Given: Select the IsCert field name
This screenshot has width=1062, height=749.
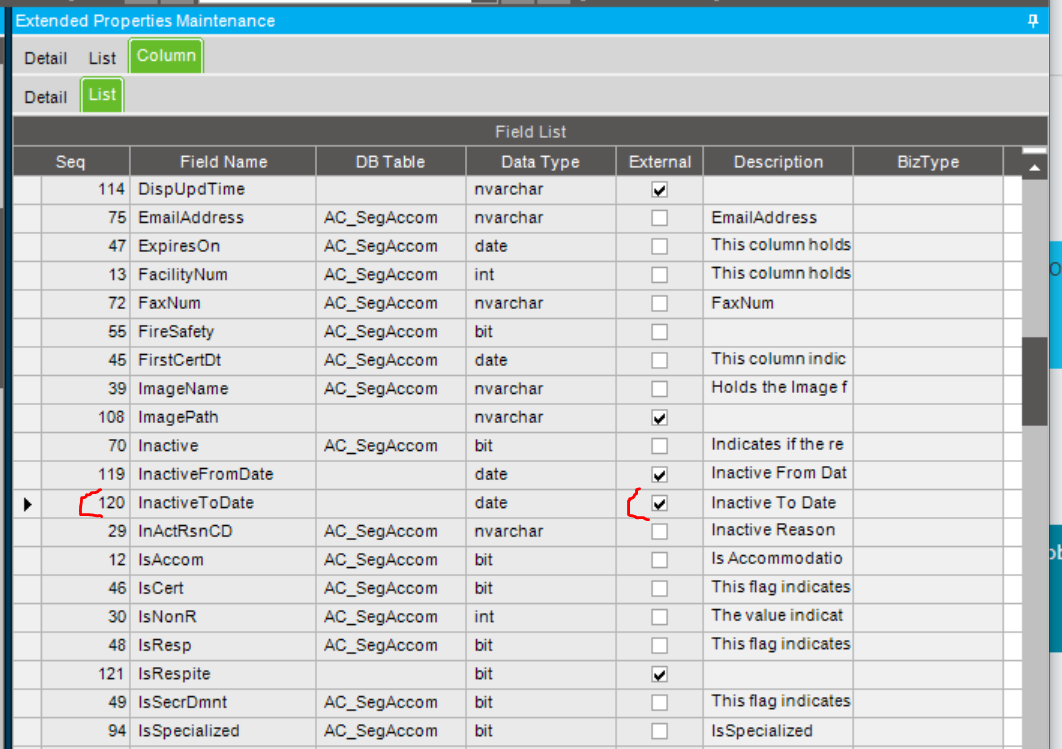Looking at the screenshot, I should click(x=223, y=588).
